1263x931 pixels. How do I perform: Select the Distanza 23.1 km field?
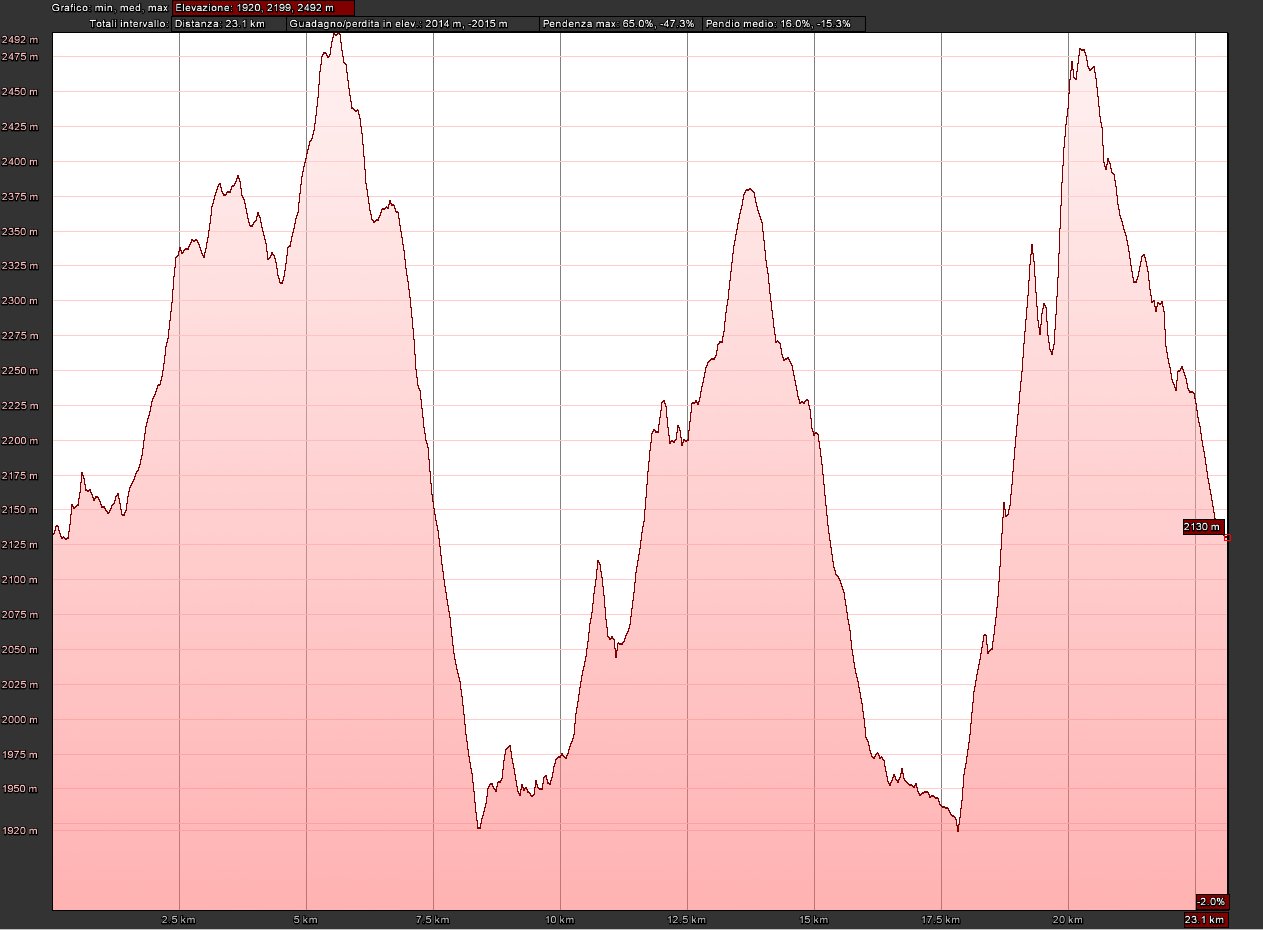click(228, 23)
